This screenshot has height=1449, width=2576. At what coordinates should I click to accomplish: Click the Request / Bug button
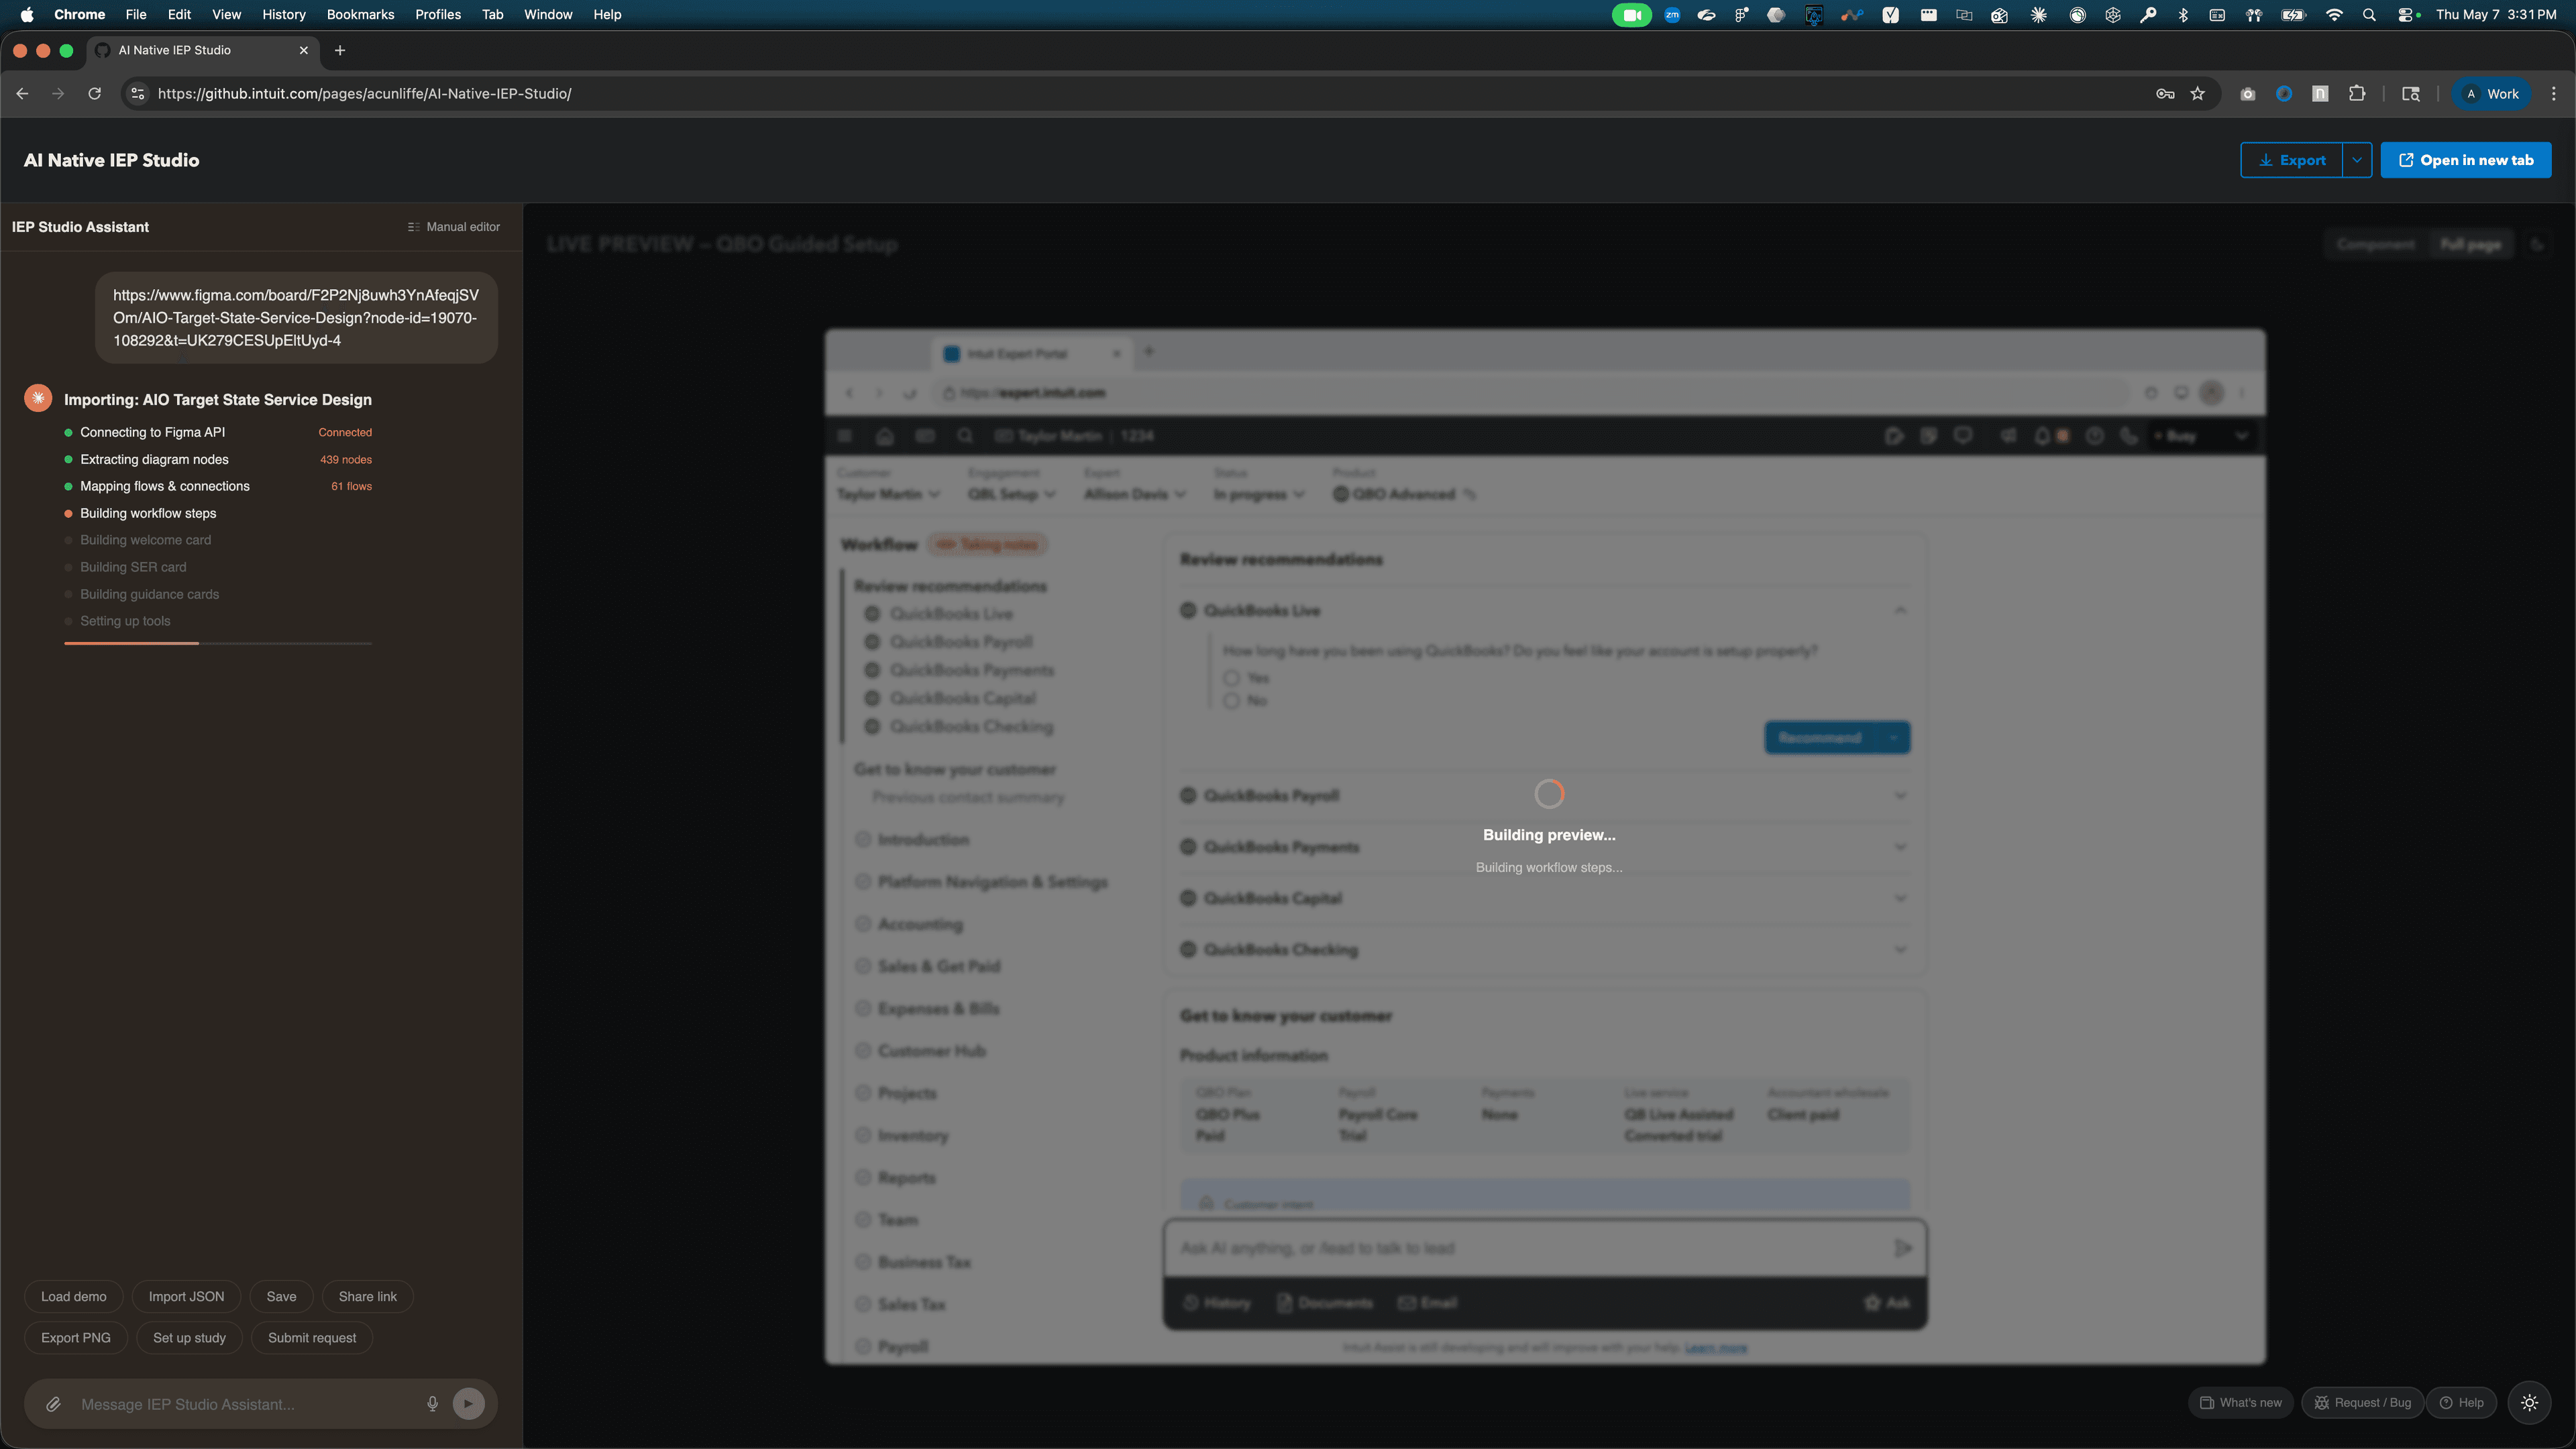pyautogui.click(x=2363, y=1402)
